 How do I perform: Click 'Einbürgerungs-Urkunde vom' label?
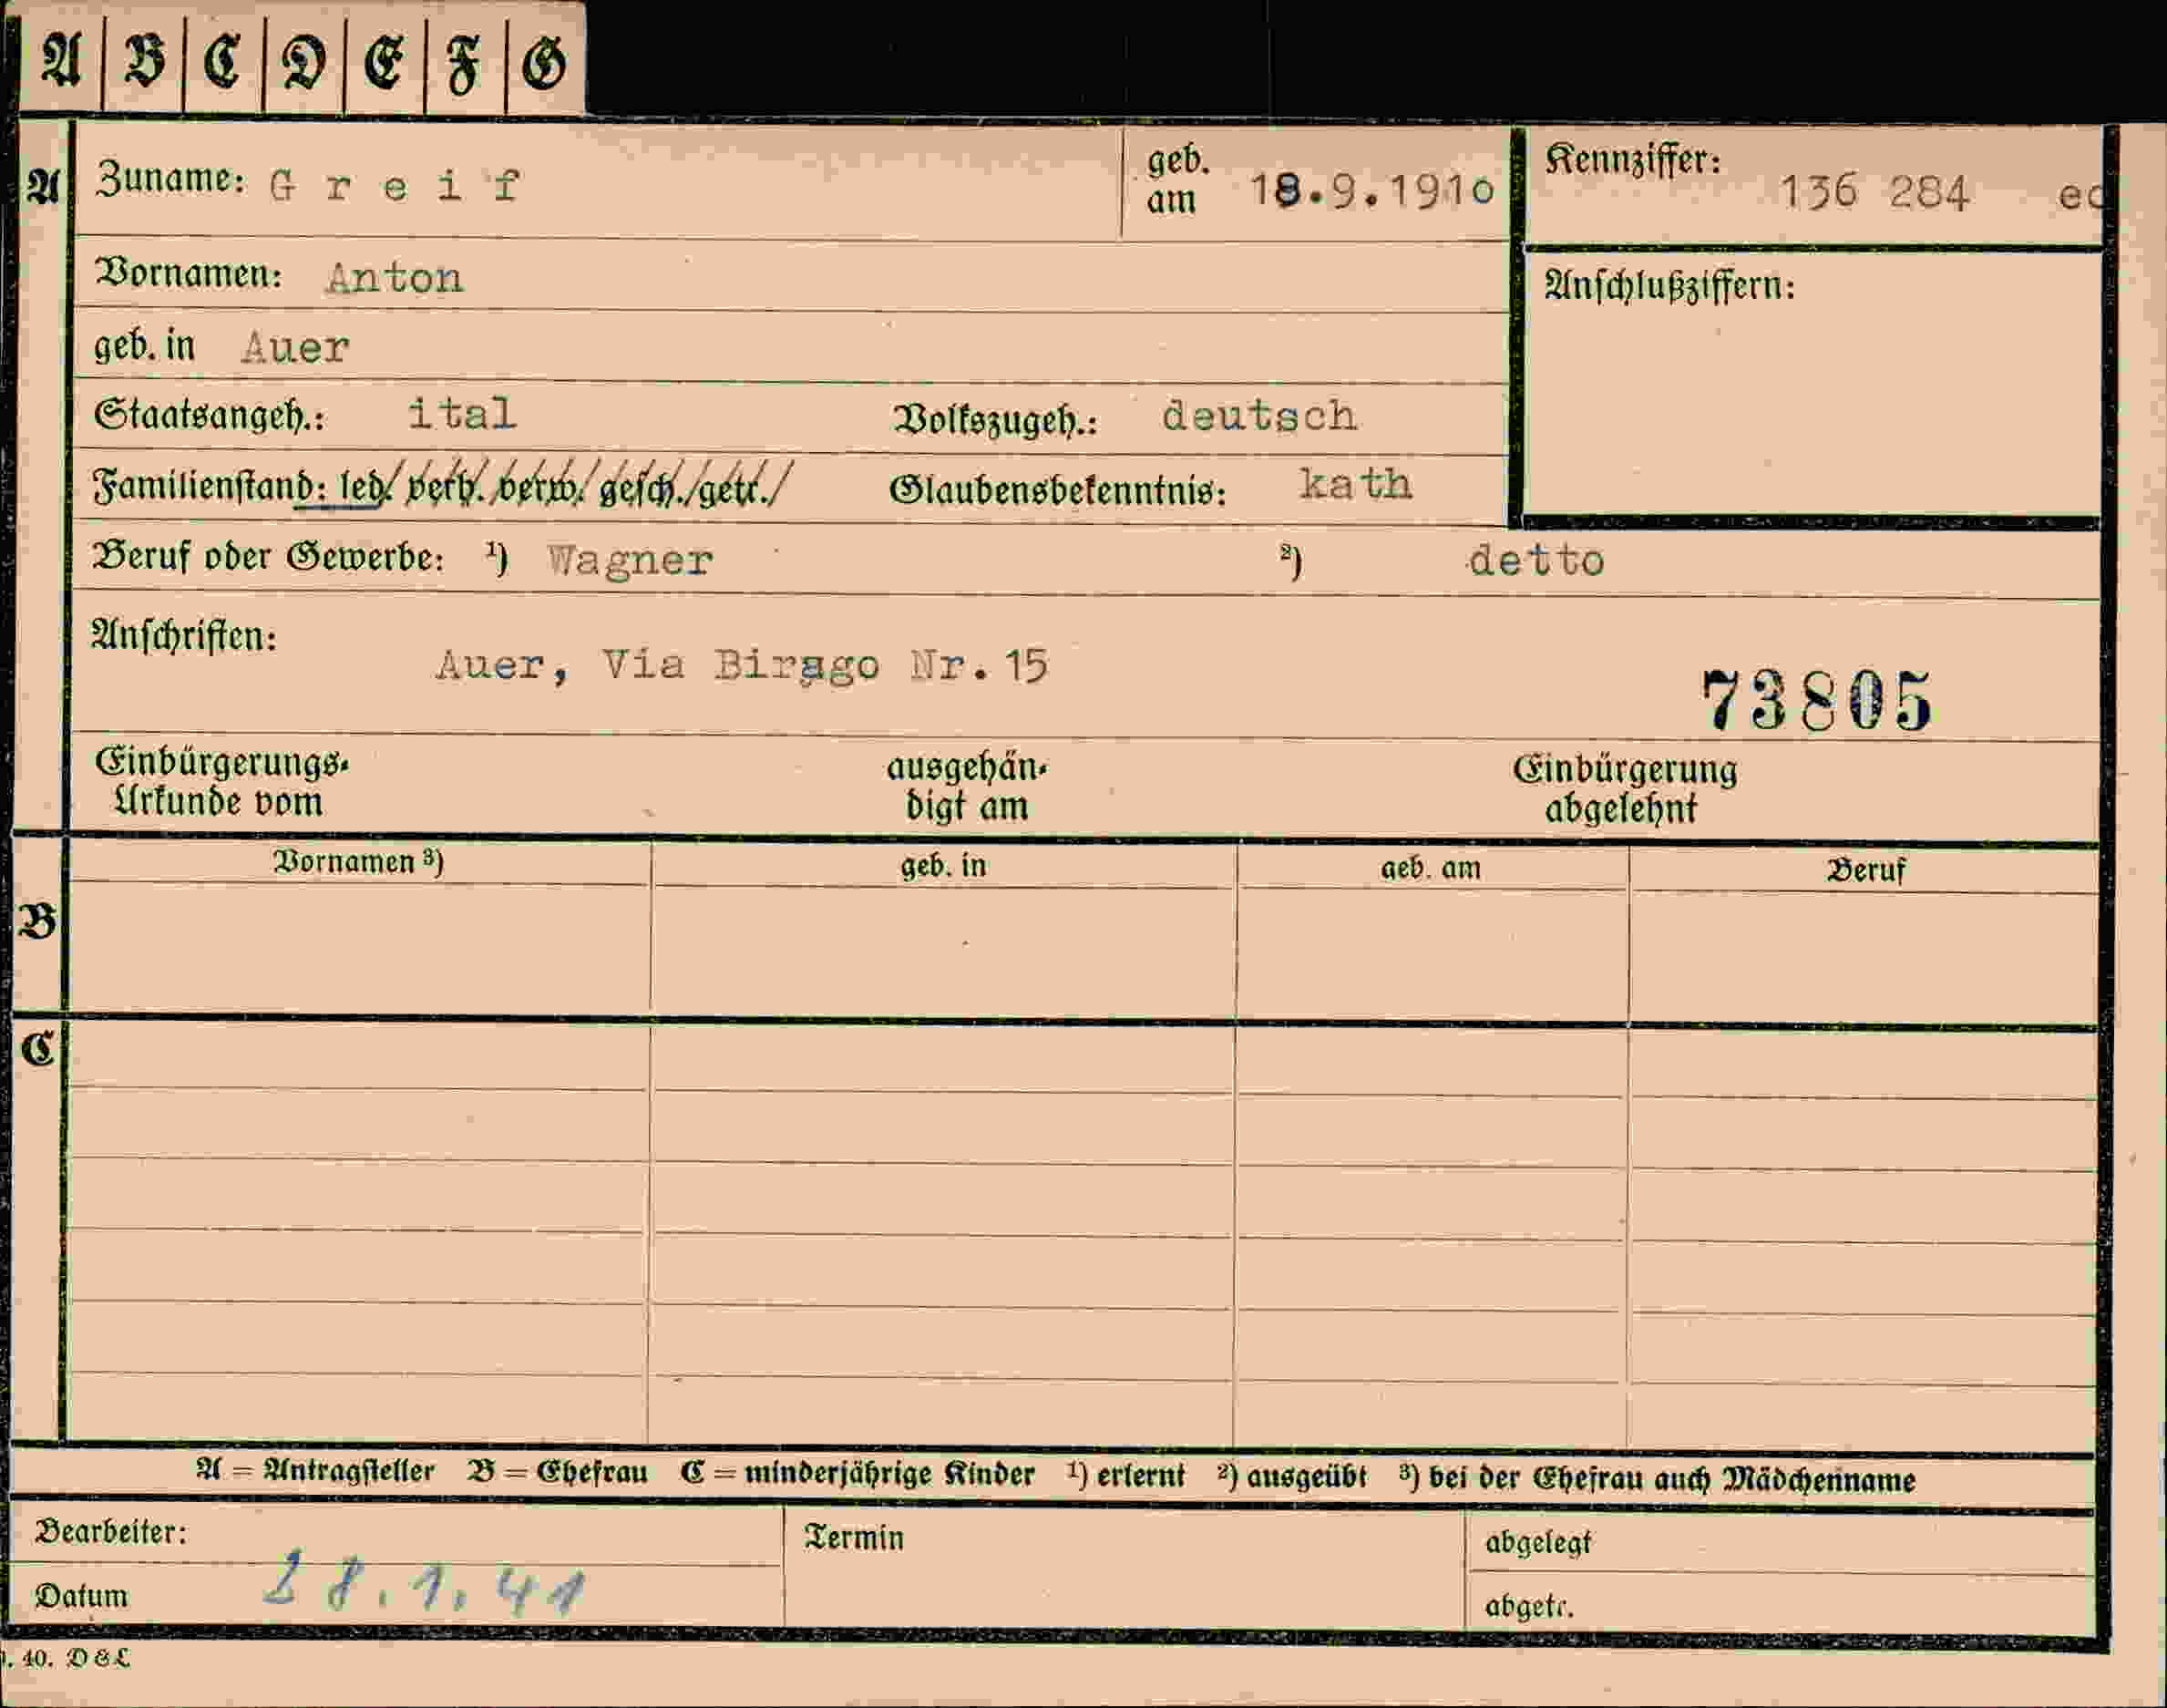pyautogui.click(x=221, y=782)
